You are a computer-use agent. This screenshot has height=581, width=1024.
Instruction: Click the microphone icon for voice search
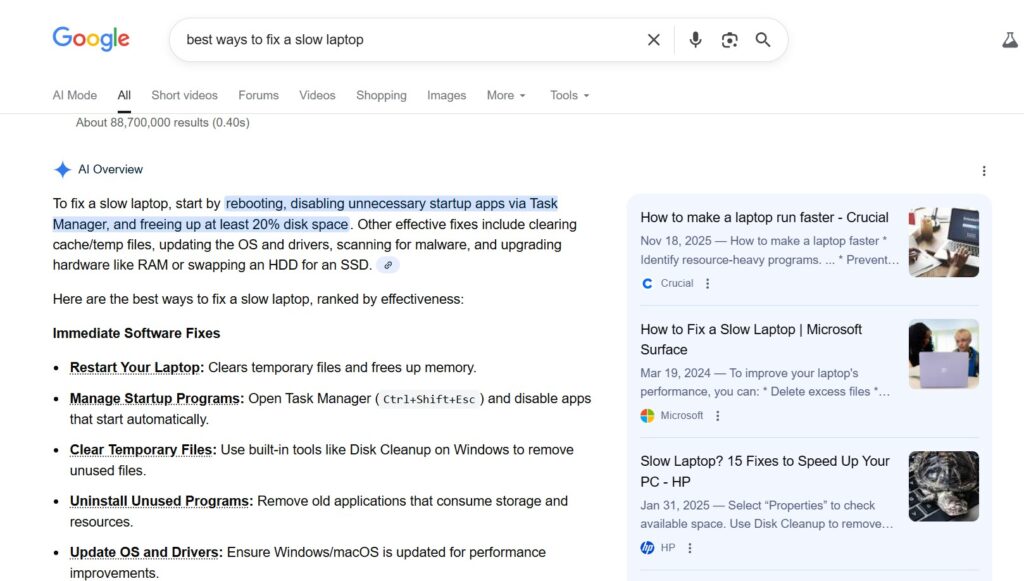pos(695,39)
